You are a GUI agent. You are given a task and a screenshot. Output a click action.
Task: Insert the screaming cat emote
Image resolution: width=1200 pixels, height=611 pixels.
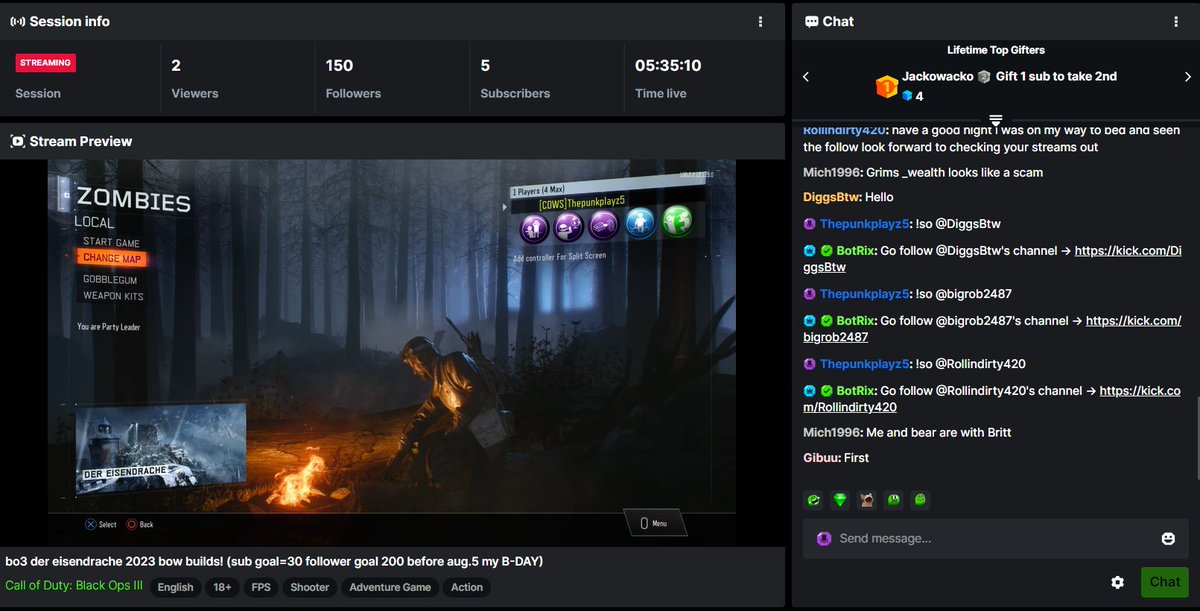tap(866, 499)
